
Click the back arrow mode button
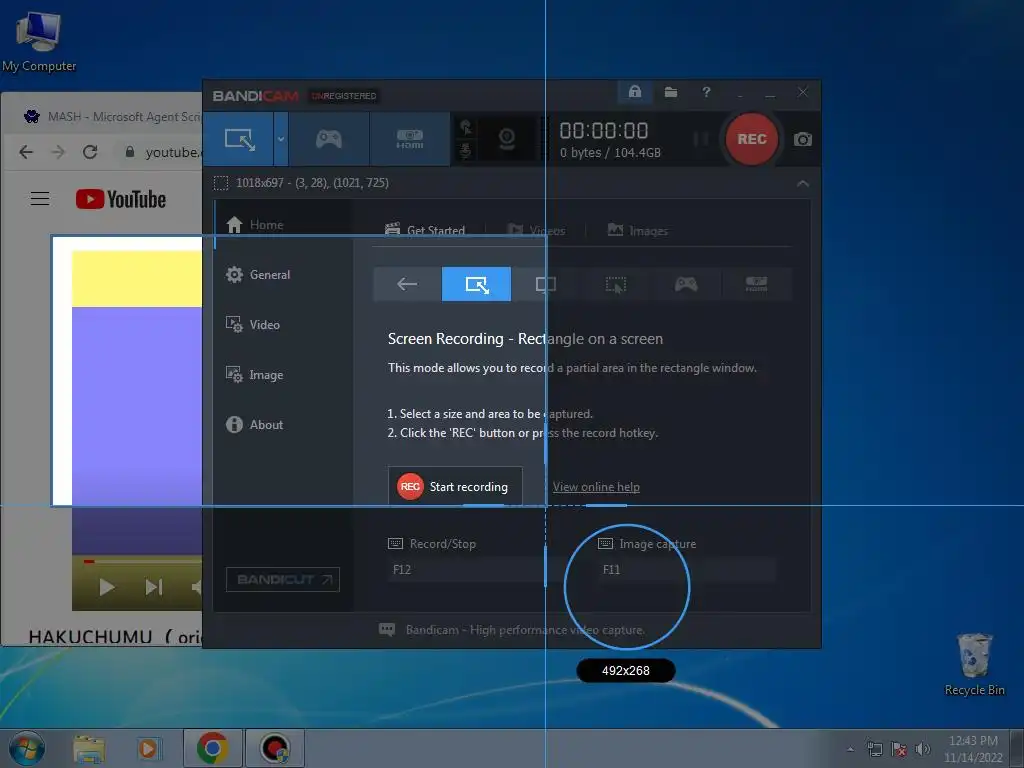coord(407,284)
